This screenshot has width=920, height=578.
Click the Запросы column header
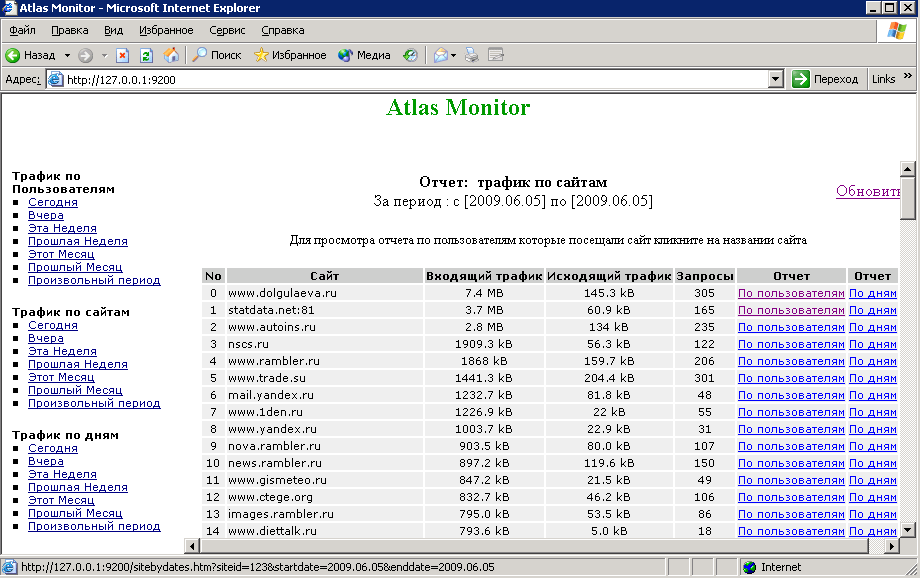[705, 276]
